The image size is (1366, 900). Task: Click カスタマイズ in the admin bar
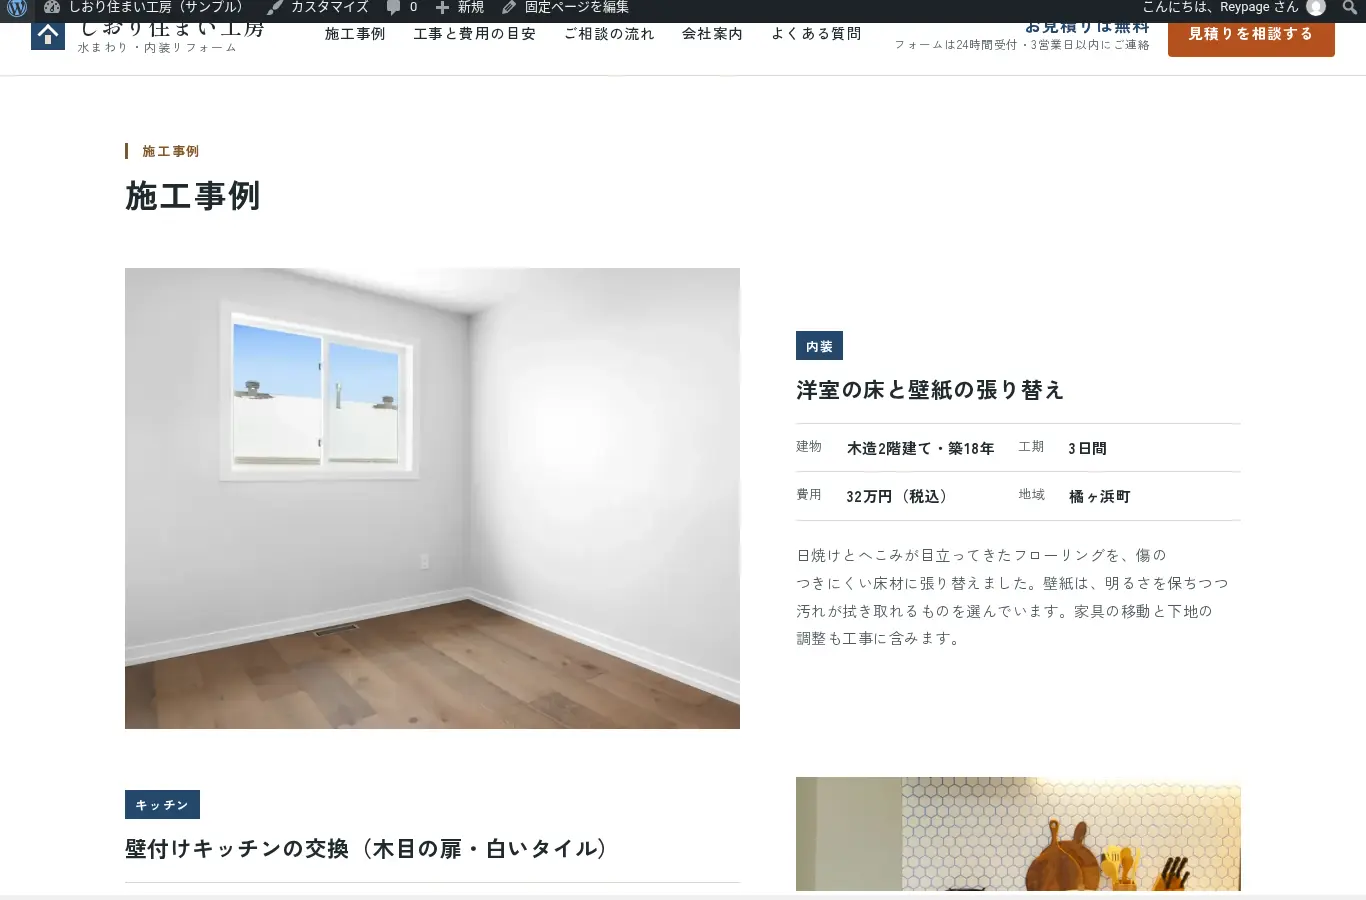330,7
